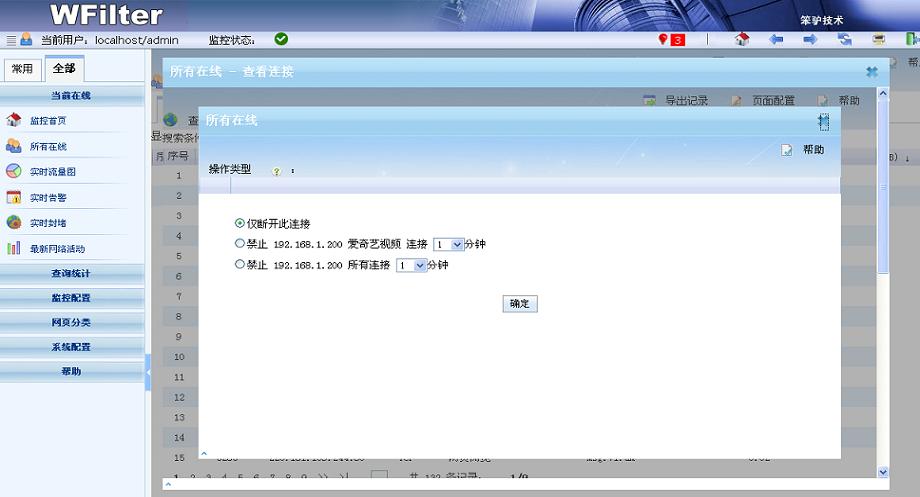Close the 所有在线 - 查看连接 window
920x497 pixels.
(x=871, y=72)
